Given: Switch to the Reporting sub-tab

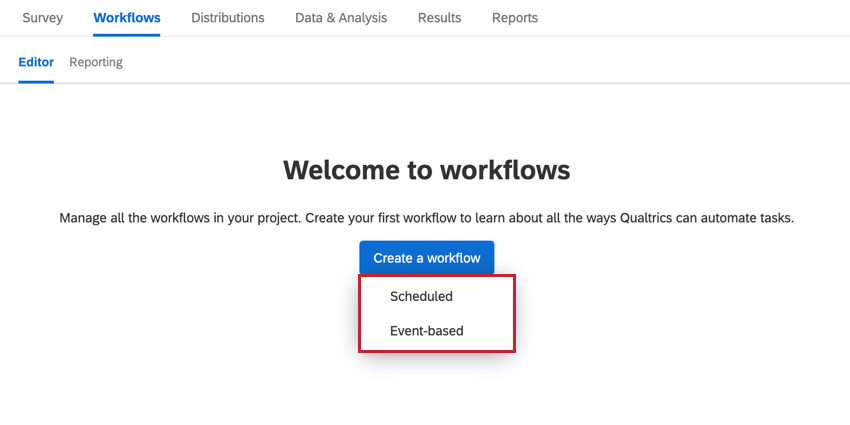Looking at the screenshot, I should click(x=96, y=62).
